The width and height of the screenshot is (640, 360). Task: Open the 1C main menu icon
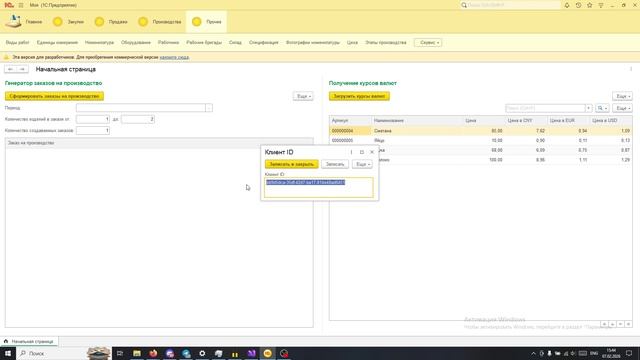click(9, 5)
